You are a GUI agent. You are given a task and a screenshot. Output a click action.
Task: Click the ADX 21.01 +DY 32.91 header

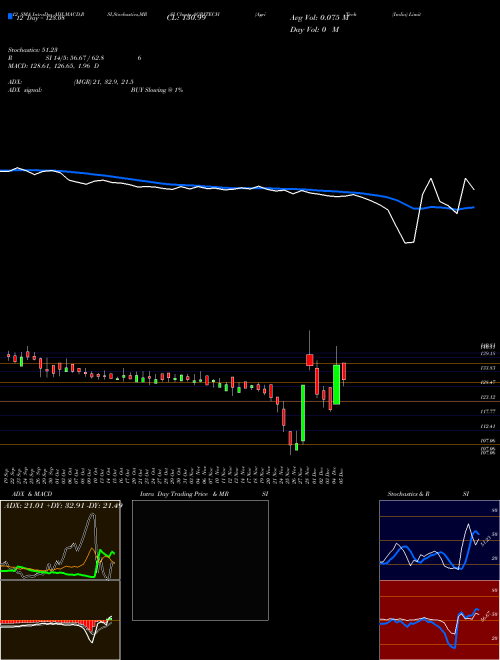point(63,505)
